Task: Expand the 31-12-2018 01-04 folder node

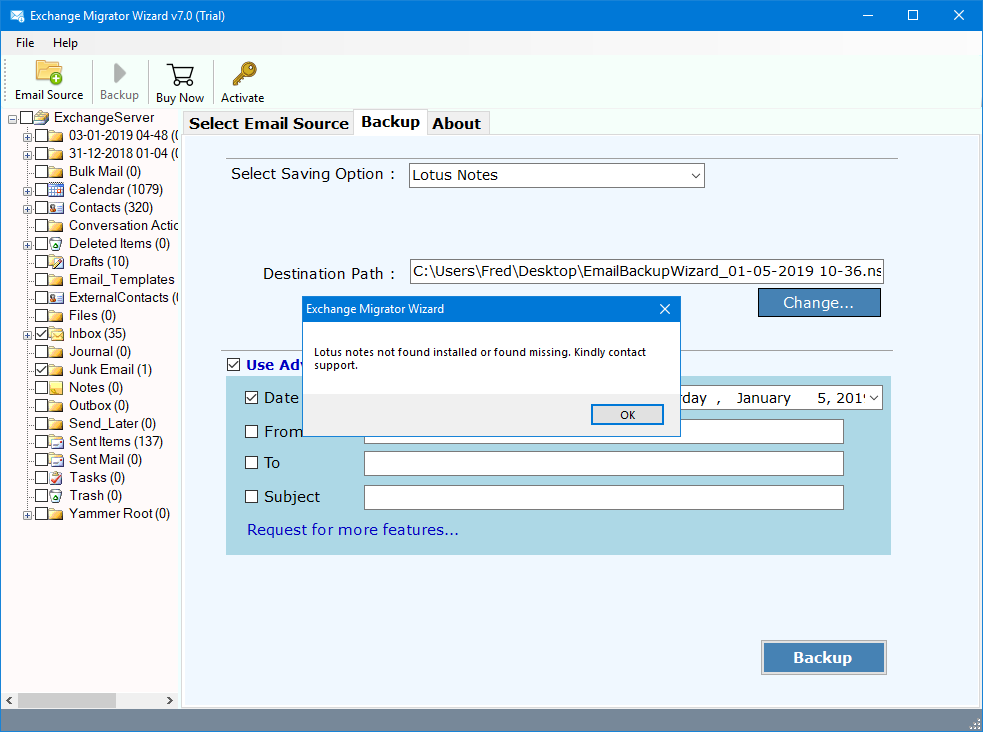Action: 27,155
